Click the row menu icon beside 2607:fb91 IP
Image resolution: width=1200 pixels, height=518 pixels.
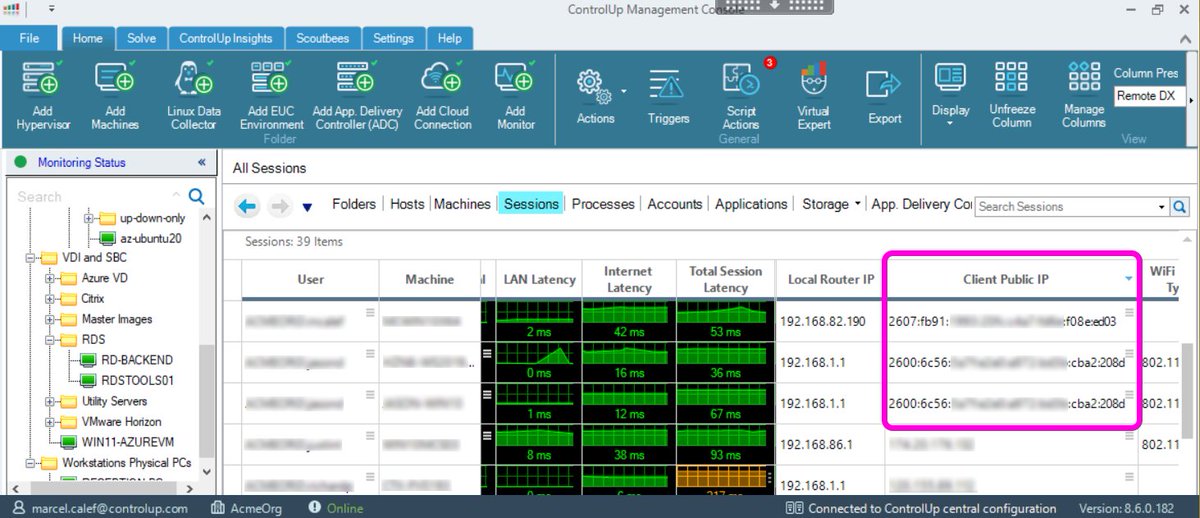1129,312
